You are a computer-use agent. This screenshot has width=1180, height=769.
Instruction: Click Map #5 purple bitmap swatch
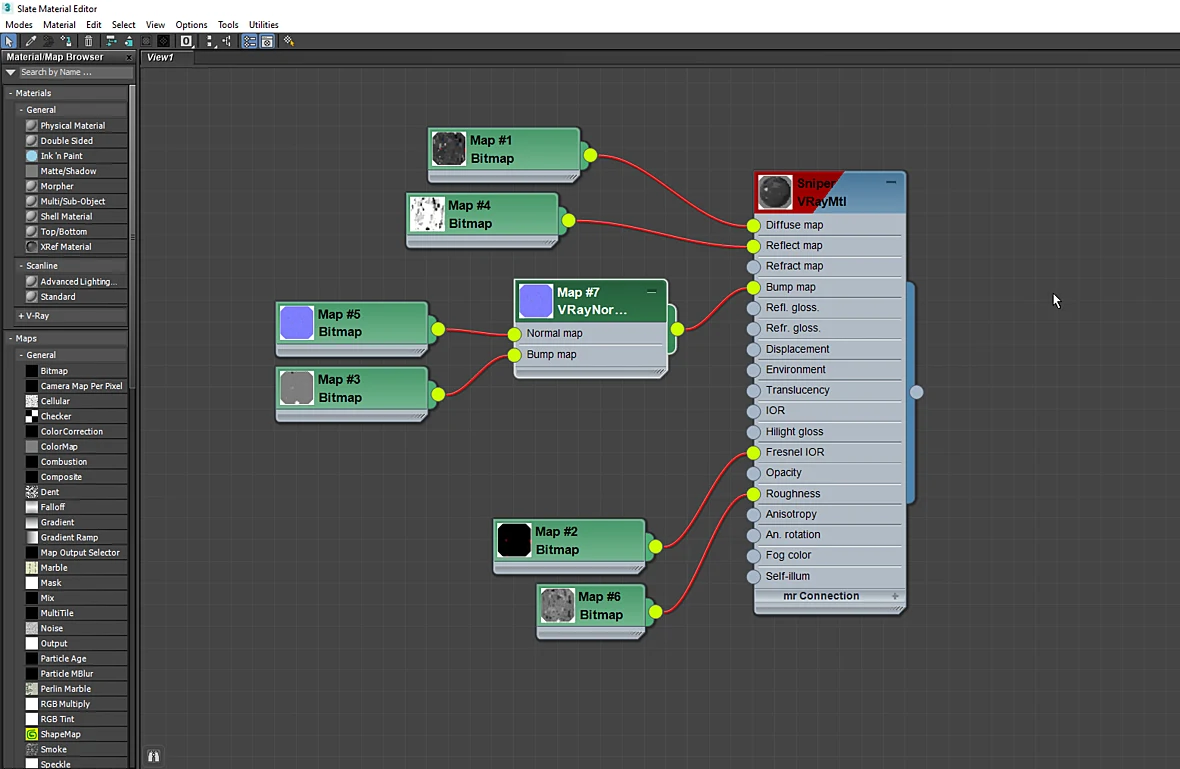[x=297, y=323]
